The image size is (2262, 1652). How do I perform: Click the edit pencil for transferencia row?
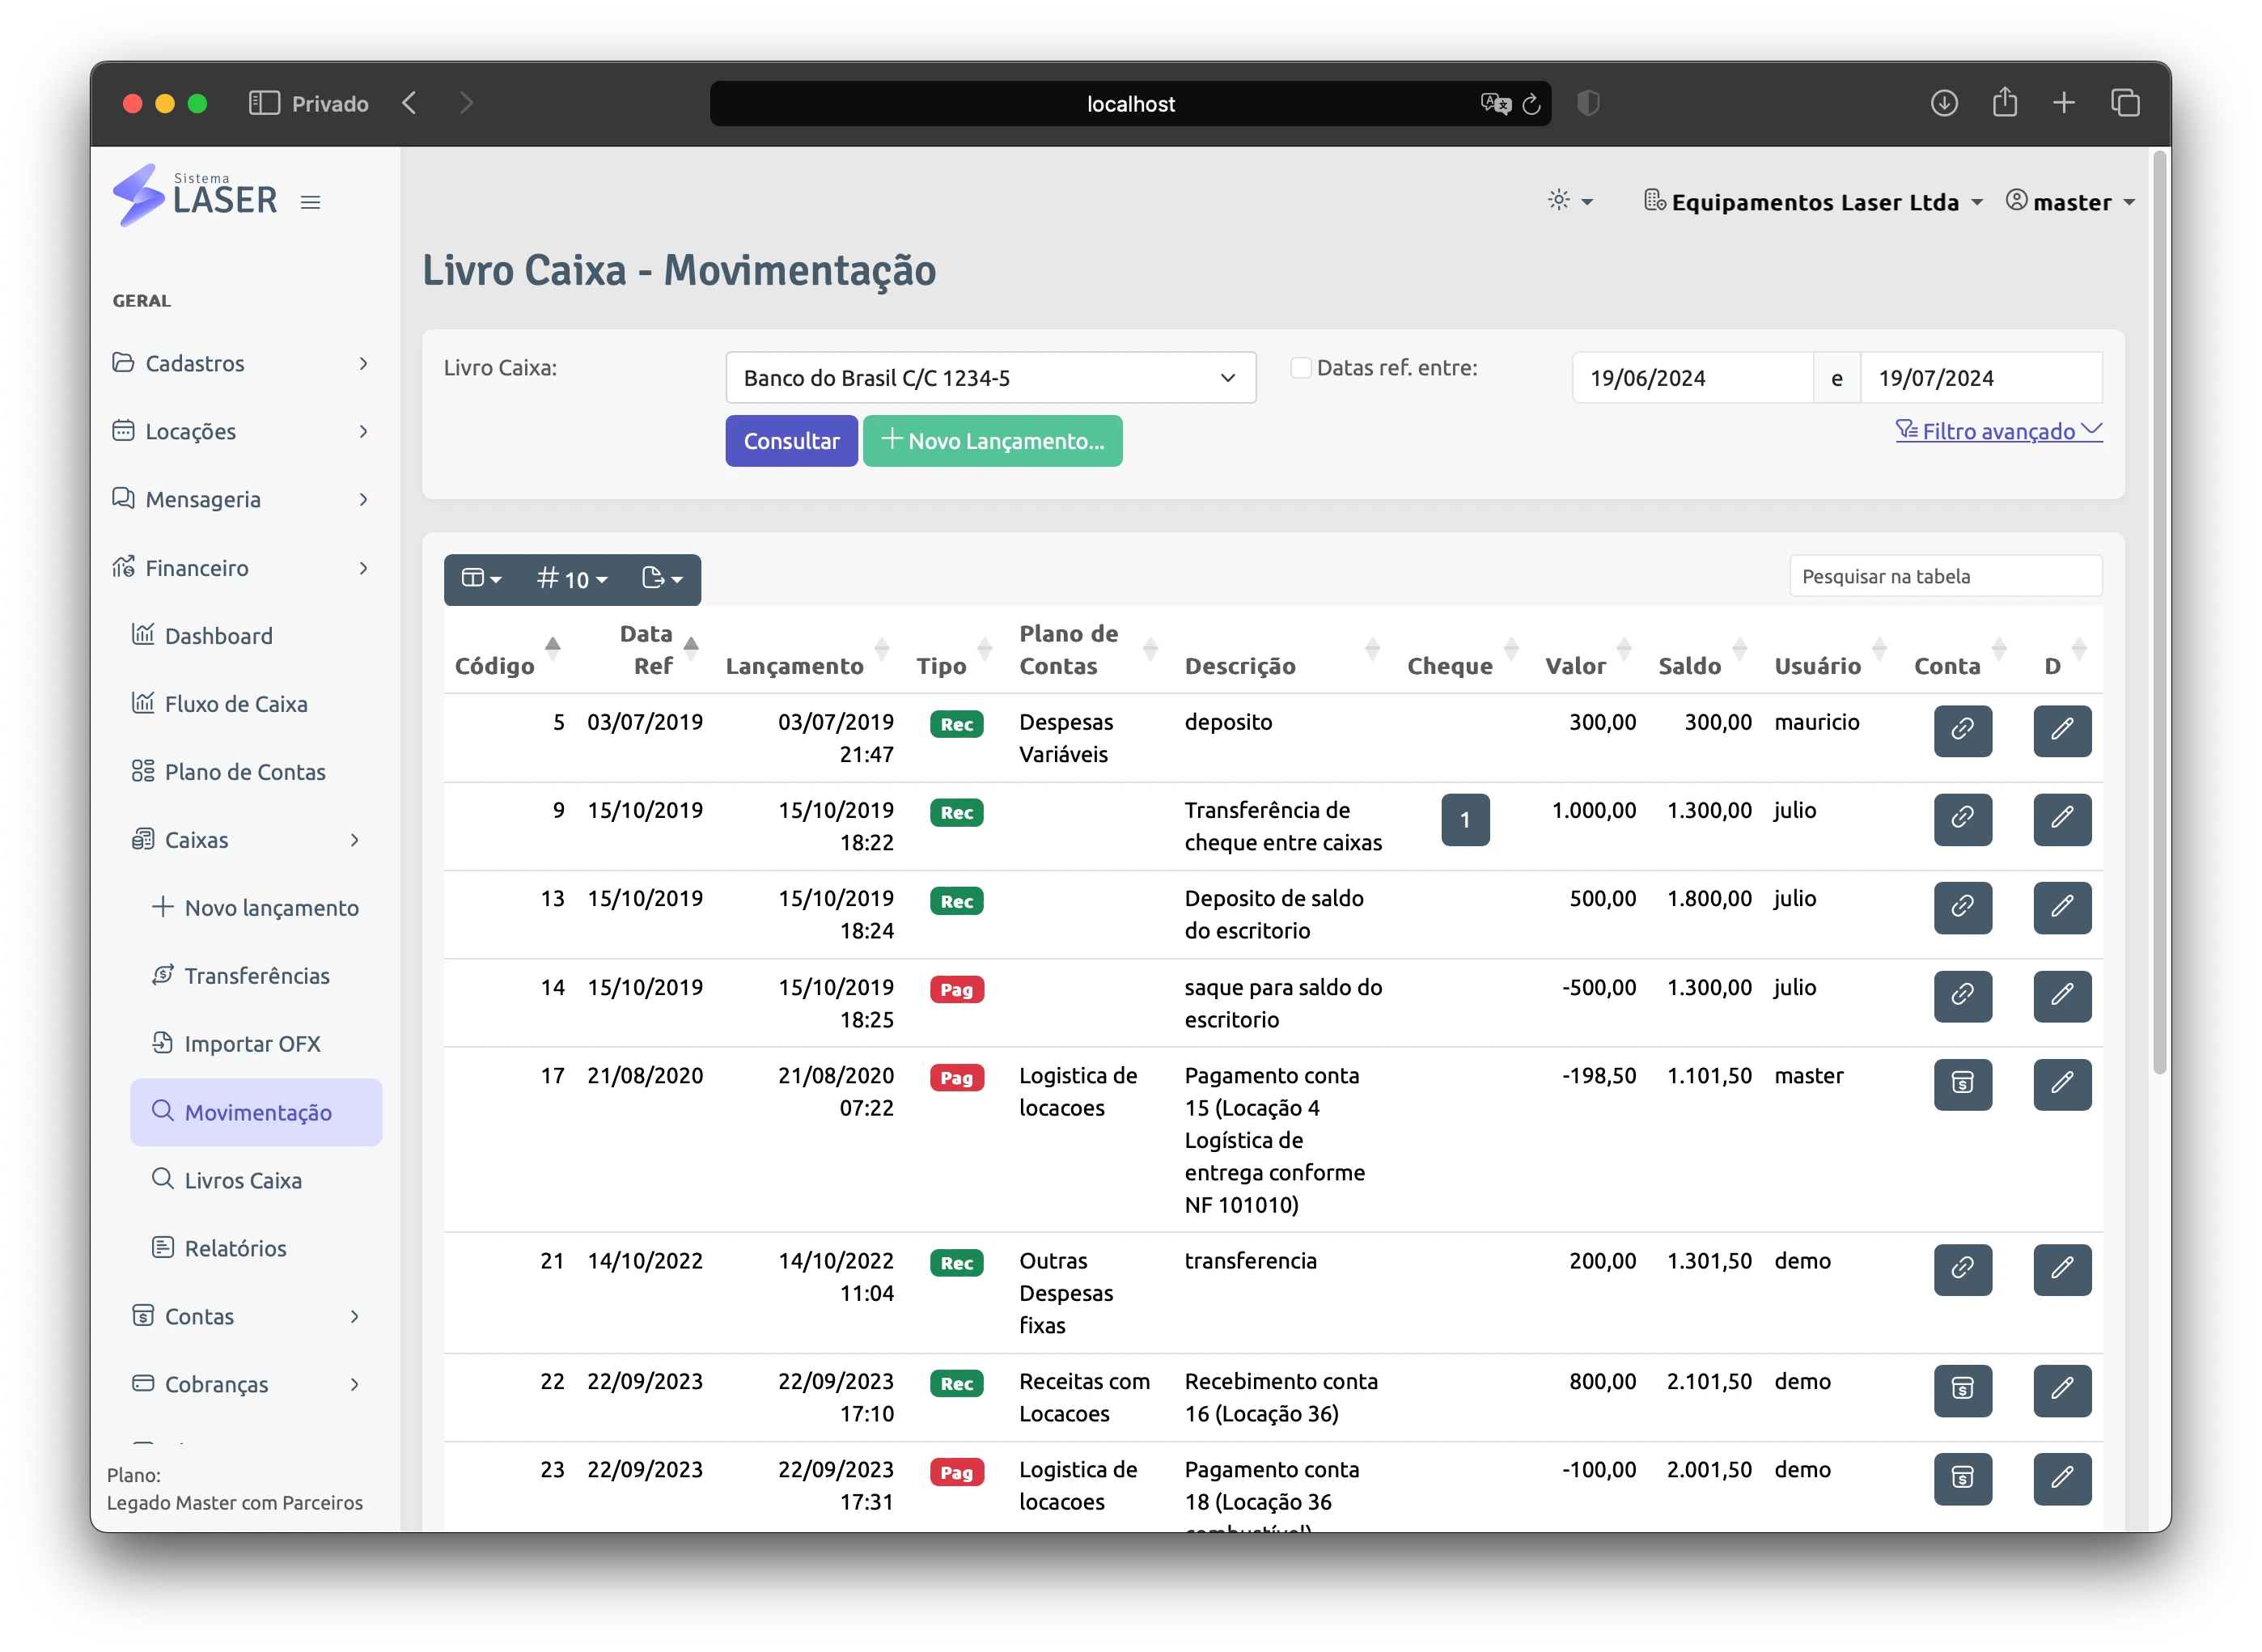point(2061,1269)
